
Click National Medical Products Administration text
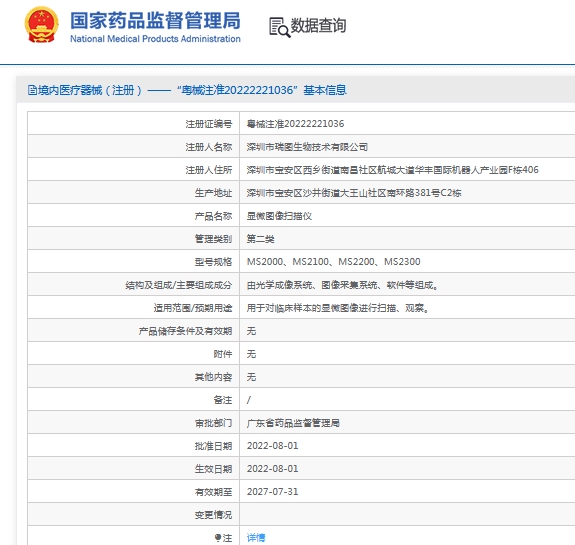(155, 39)
